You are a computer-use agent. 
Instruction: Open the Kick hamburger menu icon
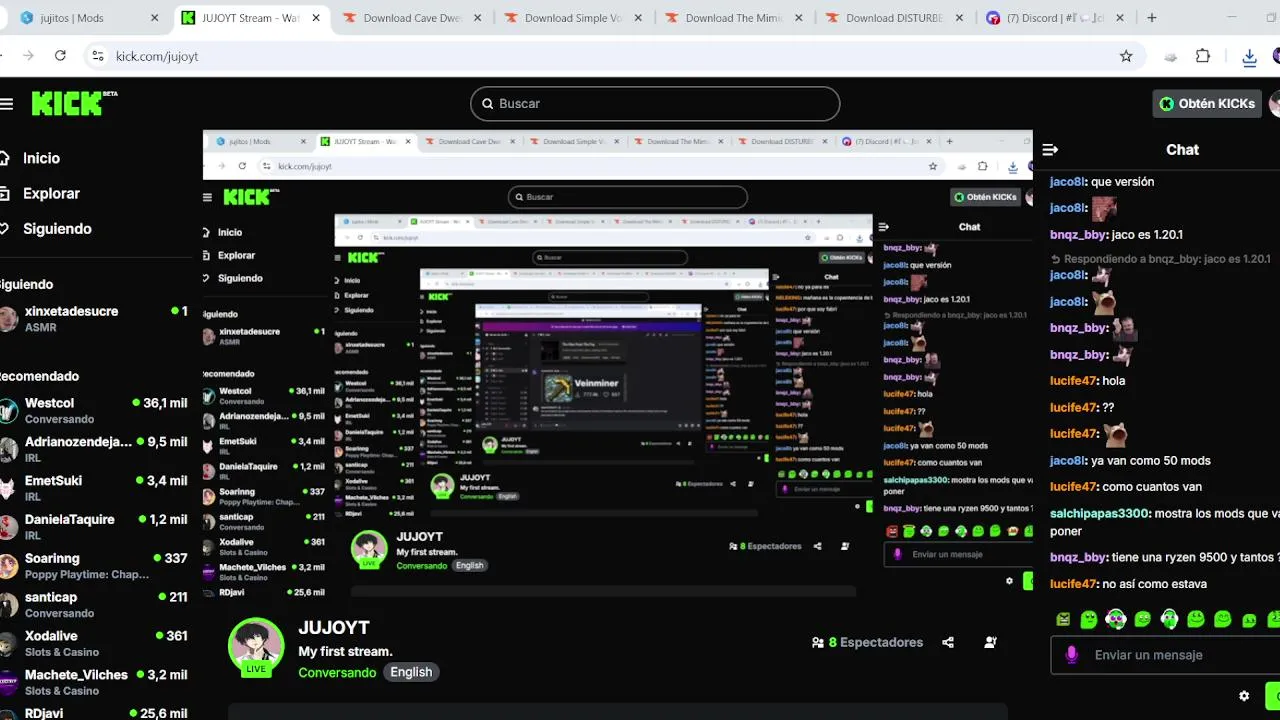click(x=6, y=104)
